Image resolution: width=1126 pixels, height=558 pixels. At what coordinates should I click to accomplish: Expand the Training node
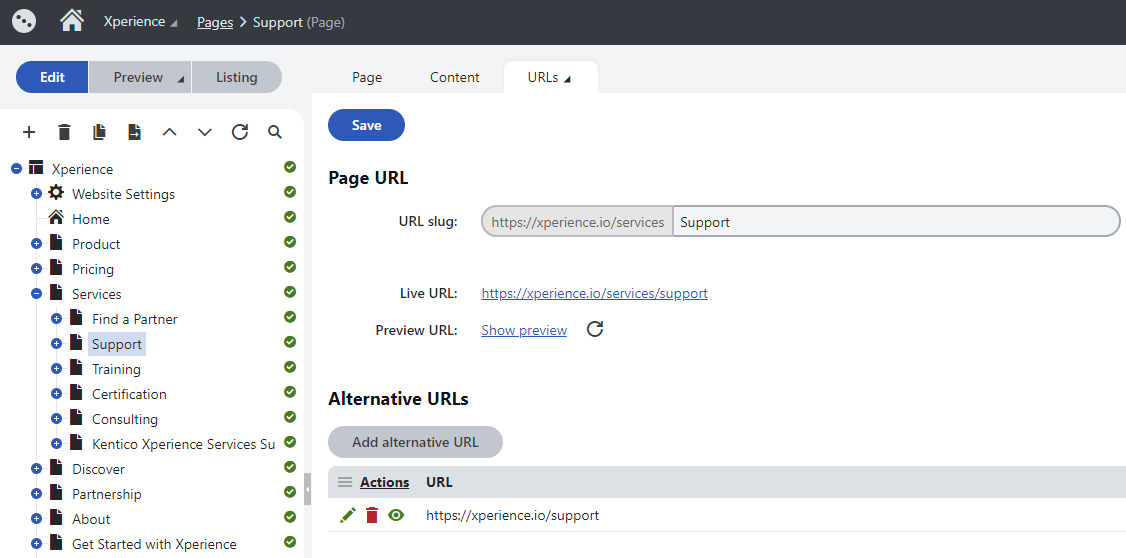pos(57,369)
